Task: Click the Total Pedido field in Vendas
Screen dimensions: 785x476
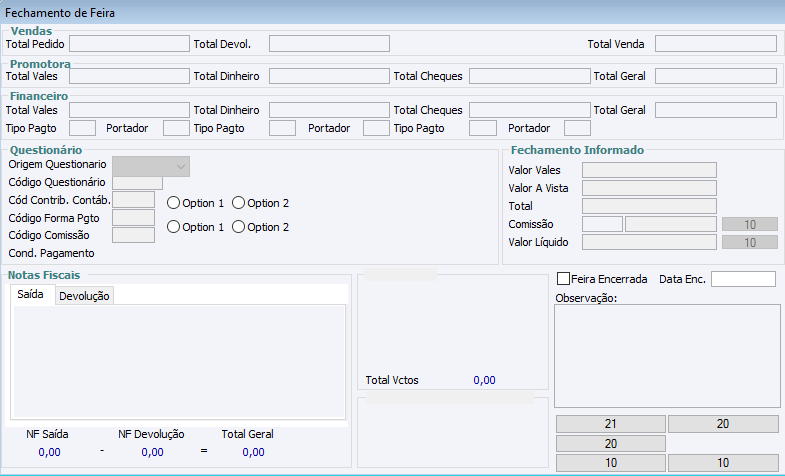Action: [129, 44]
